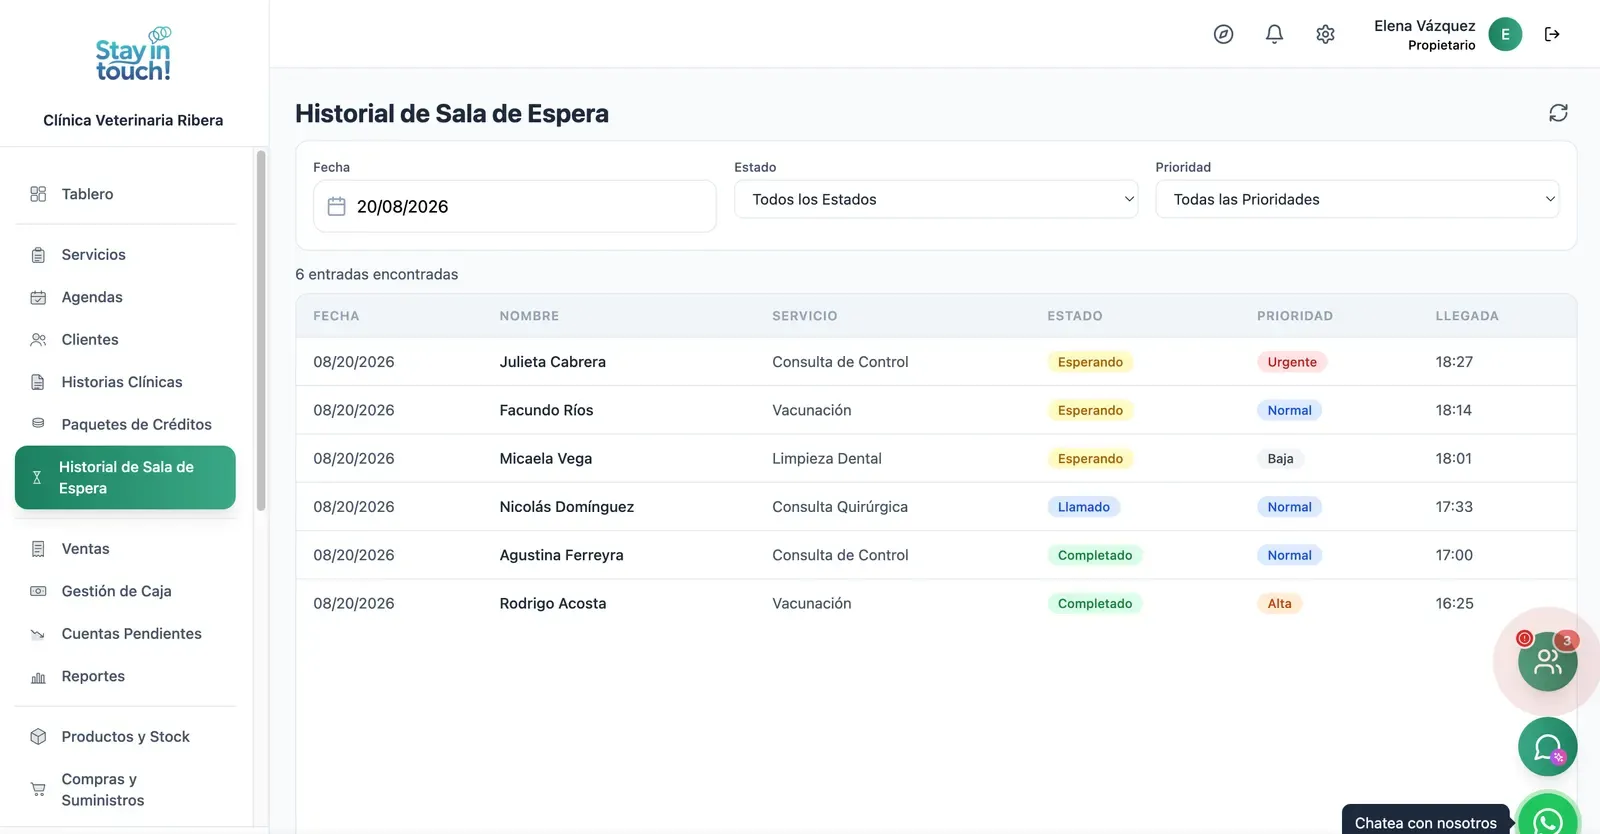1600x834 pixels.
Task: Click the LLEGADA column header
Action: 1467,316
